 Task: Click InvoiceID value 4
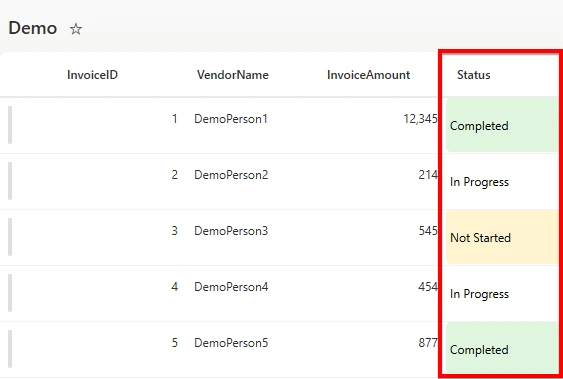click(x=175, y=287)
